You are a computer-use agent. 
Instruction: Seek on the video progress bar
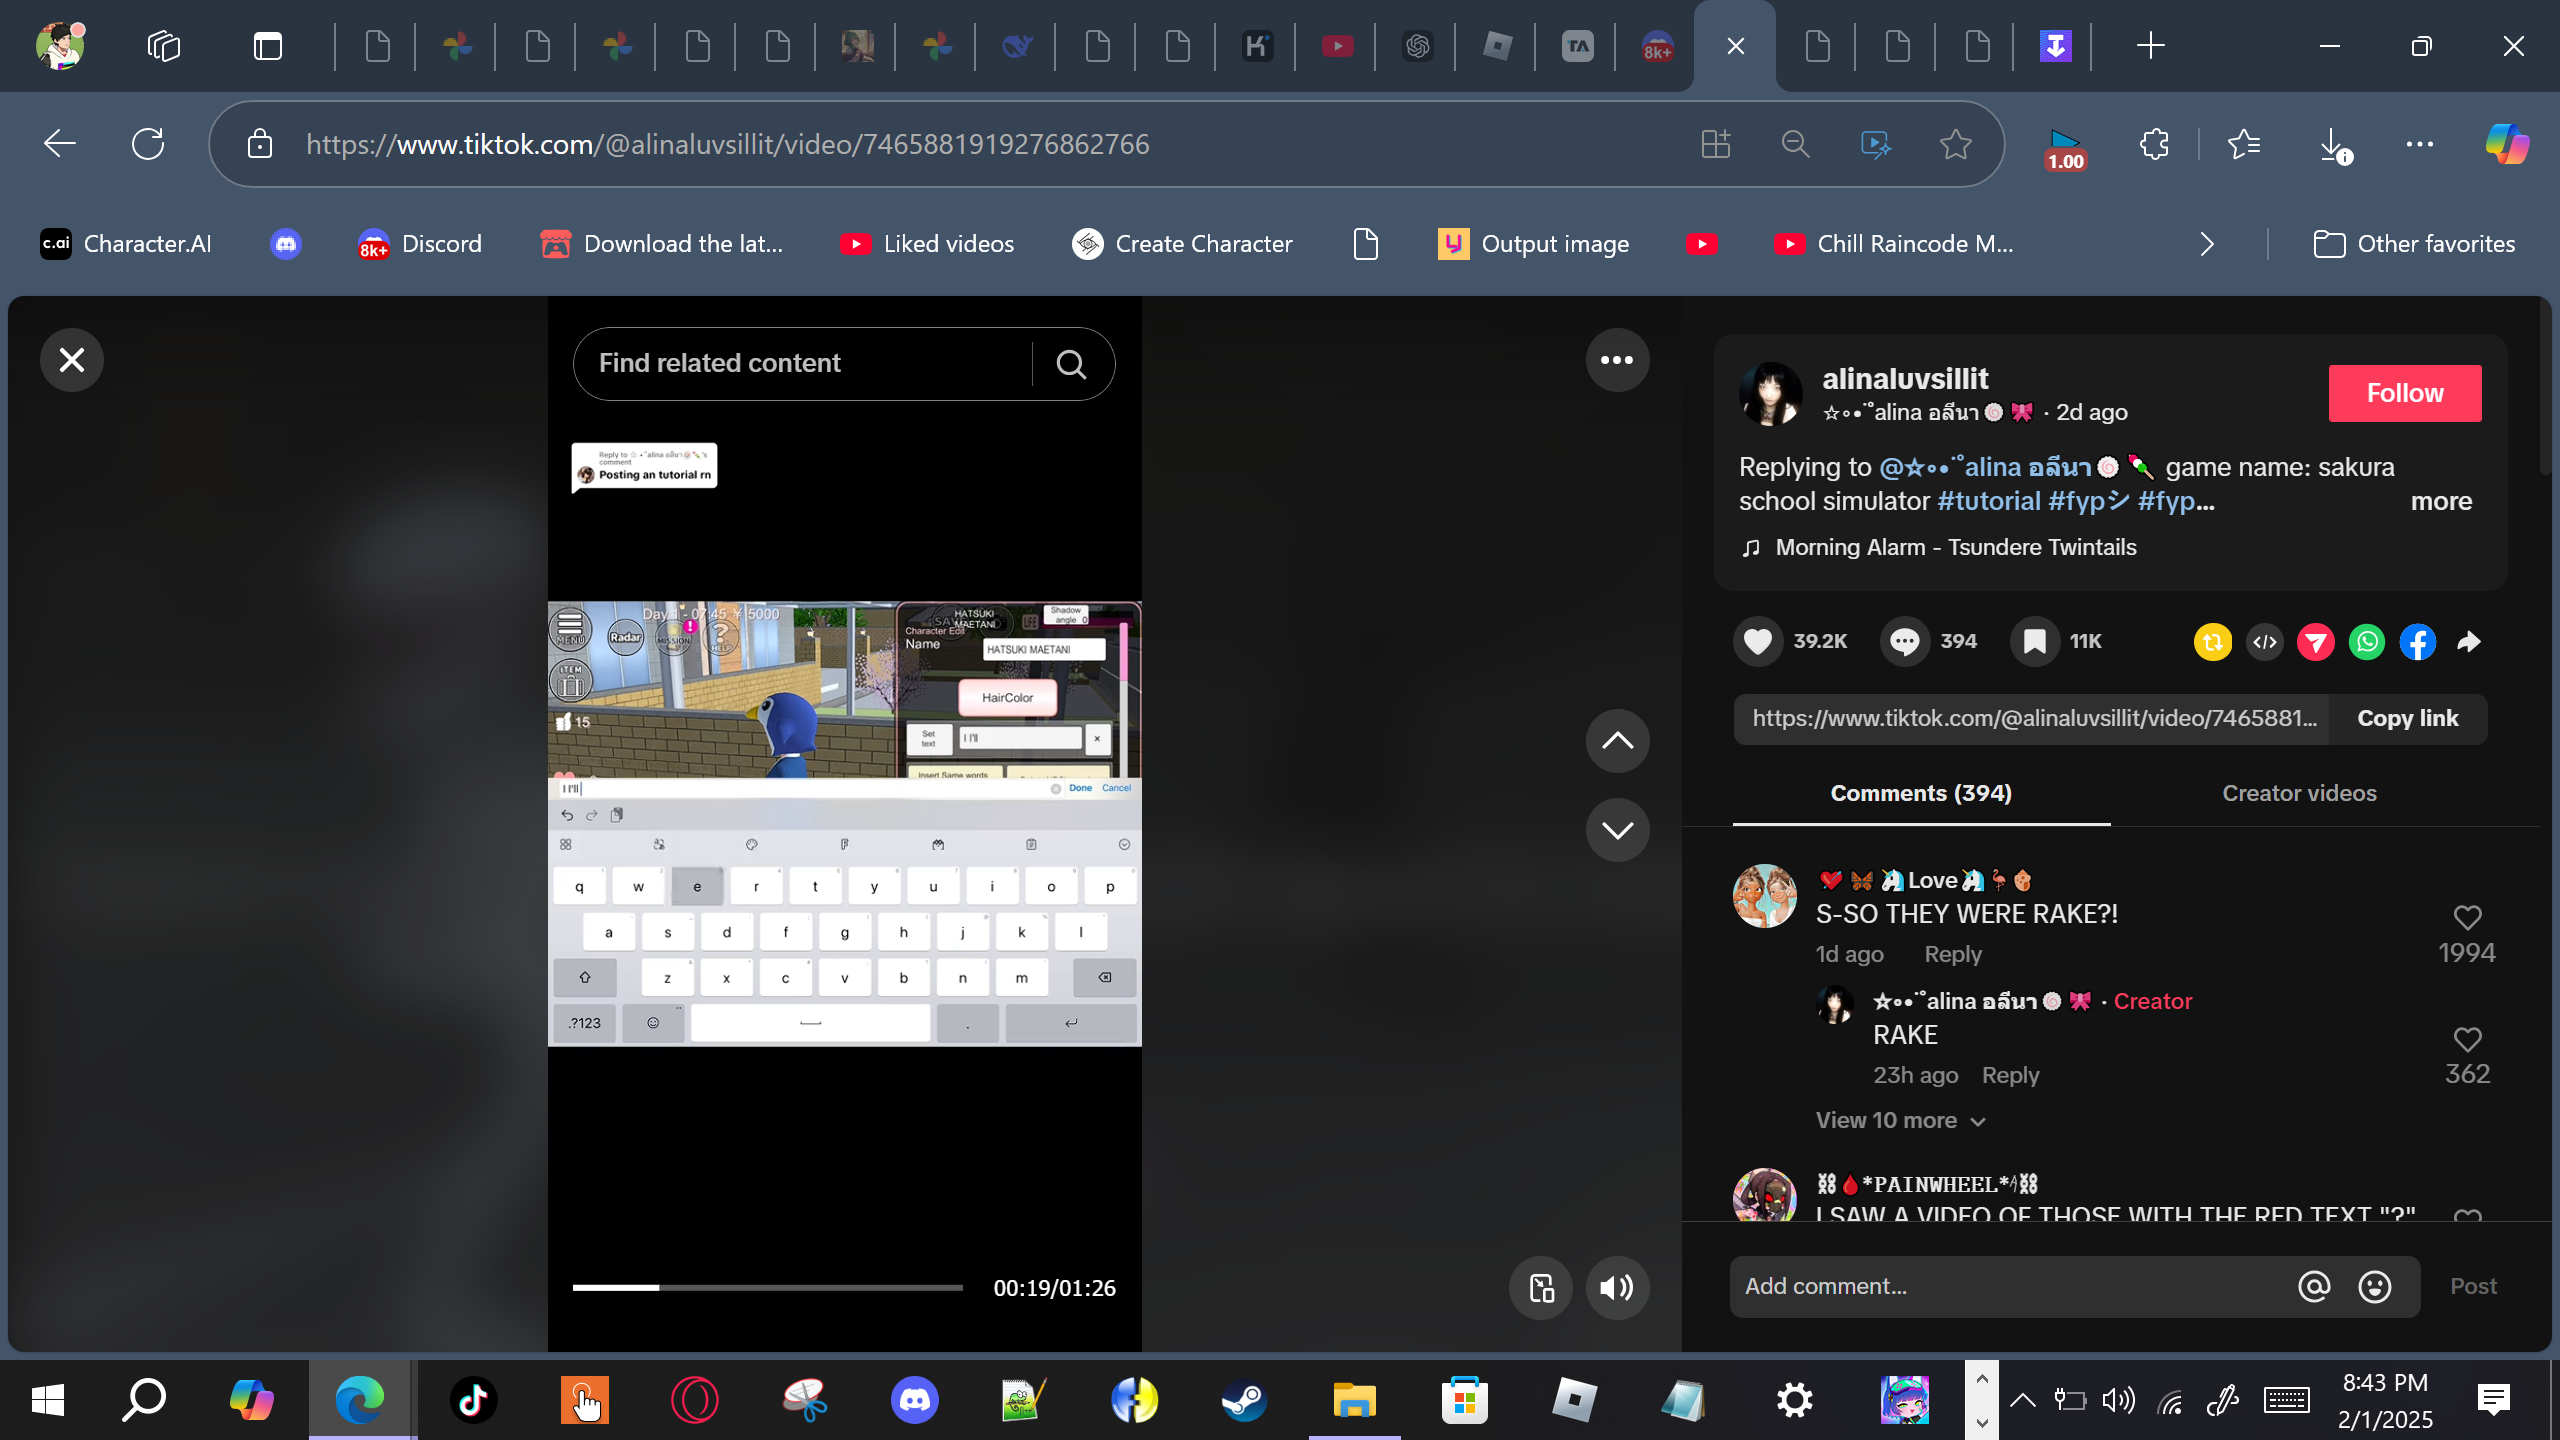(x=767, y=1288)
